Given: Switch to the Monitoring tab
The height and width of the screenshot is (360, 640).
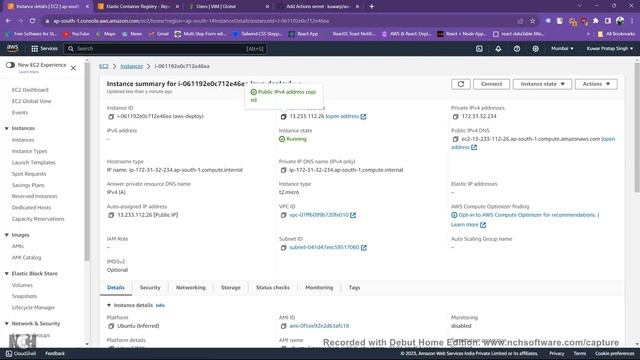Looking at the screenshot, I should [319, 288].
